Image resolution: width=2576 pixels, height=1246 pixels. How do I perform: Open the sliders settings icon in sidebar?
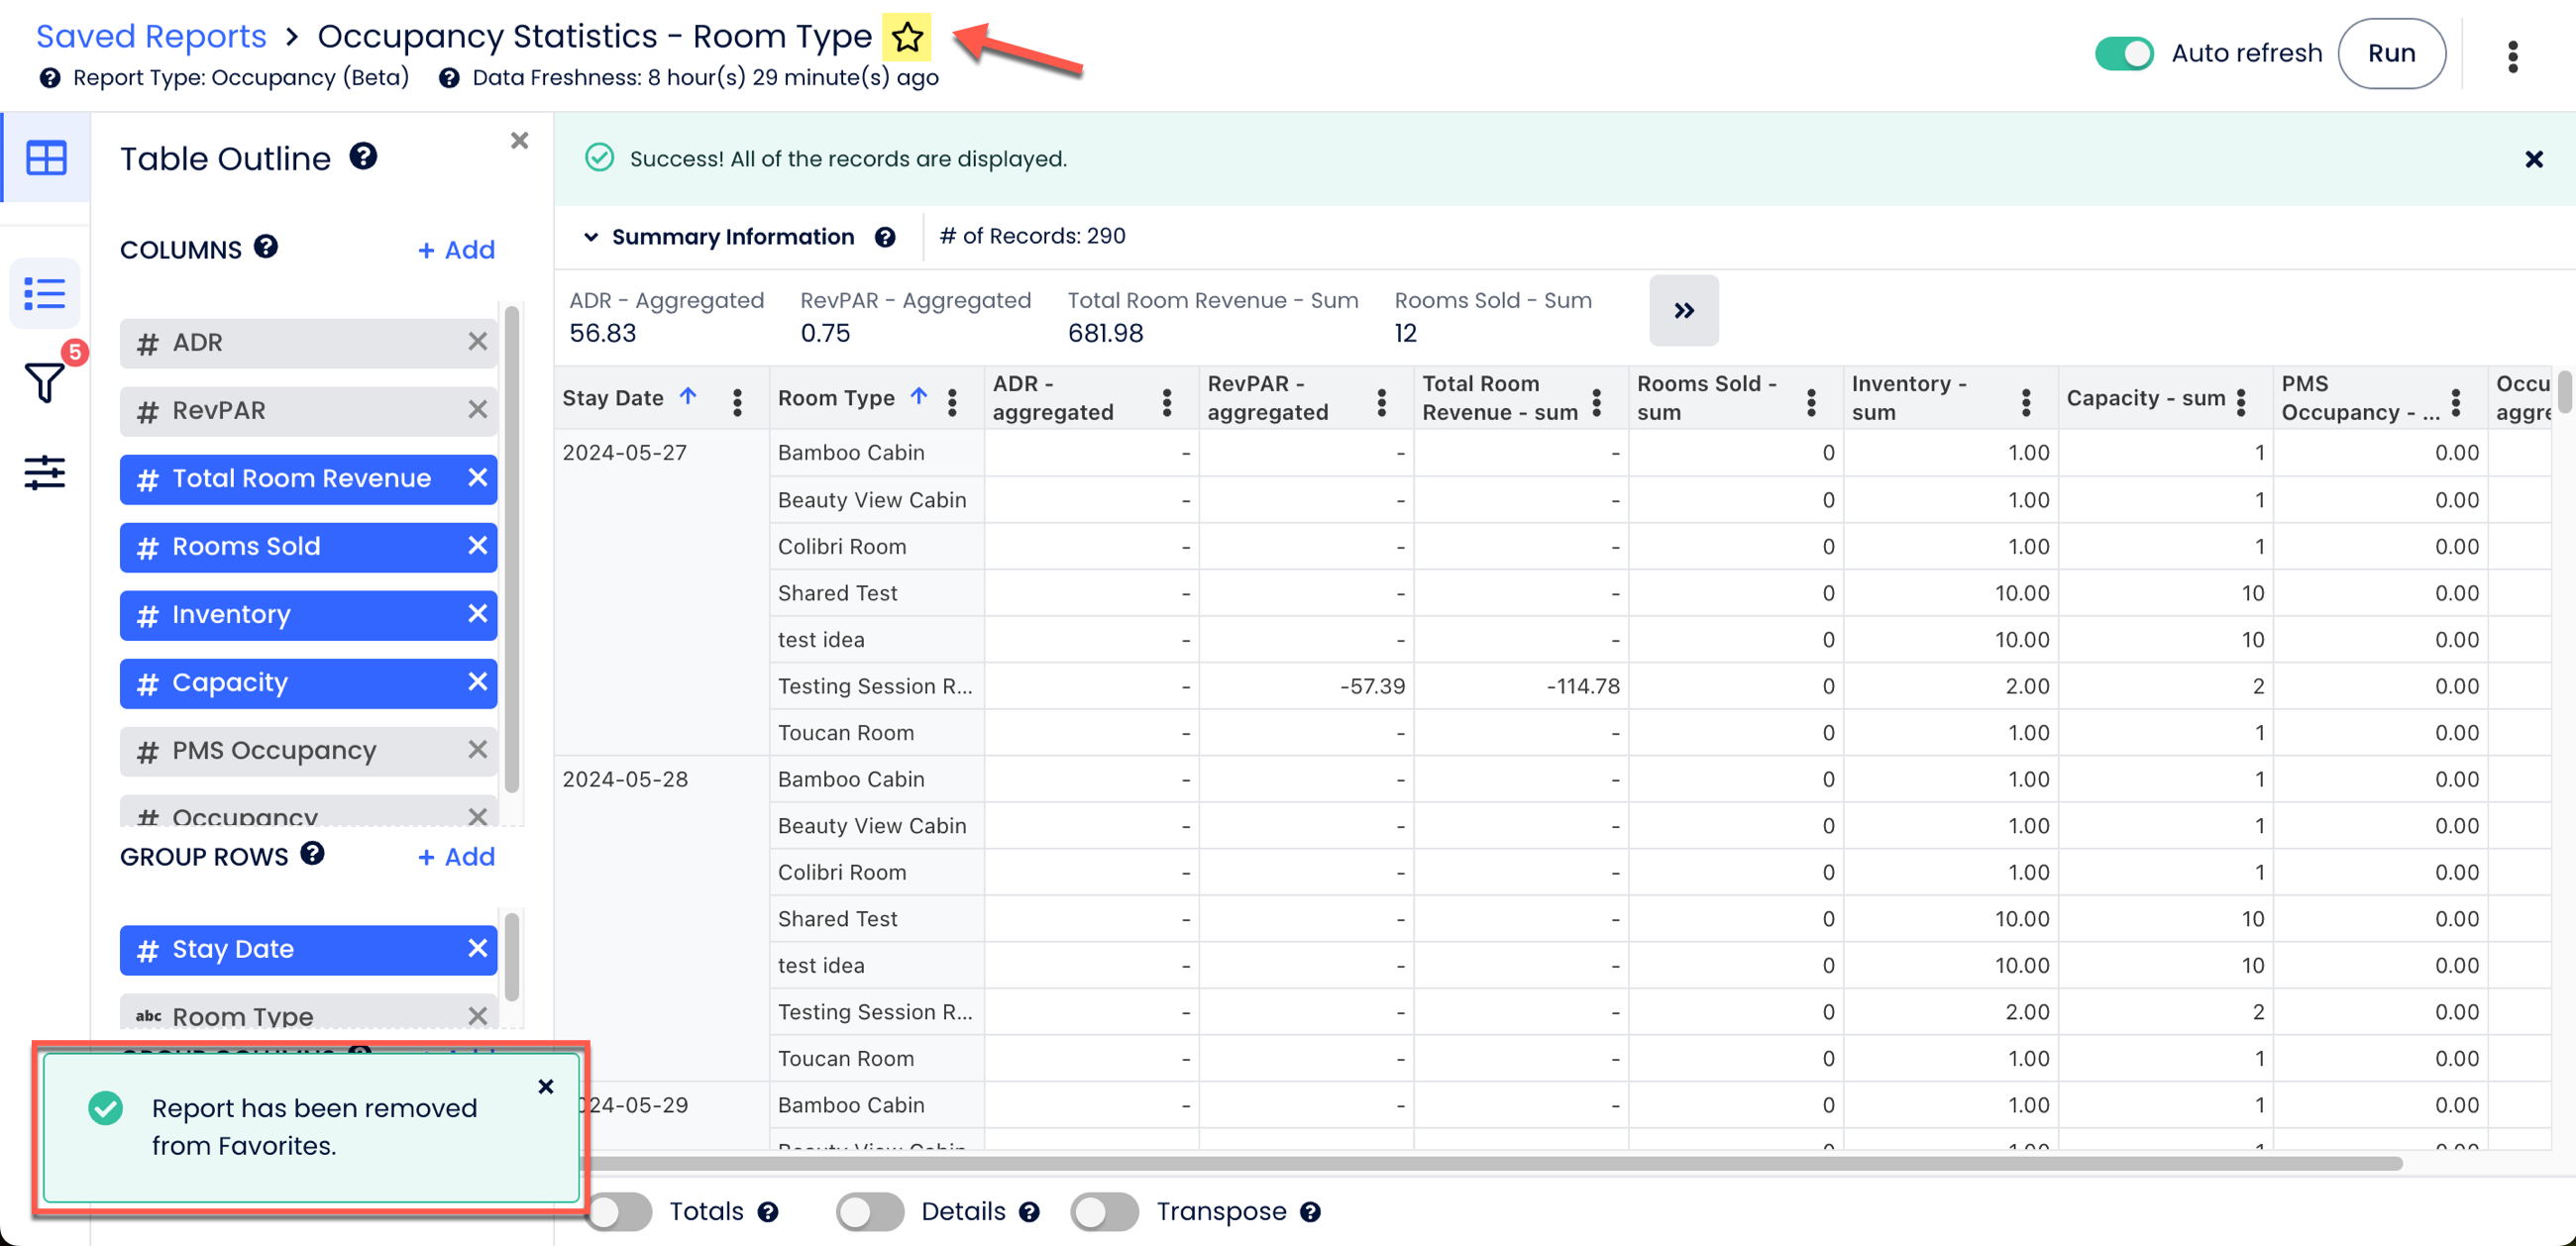tap(45, 471)
